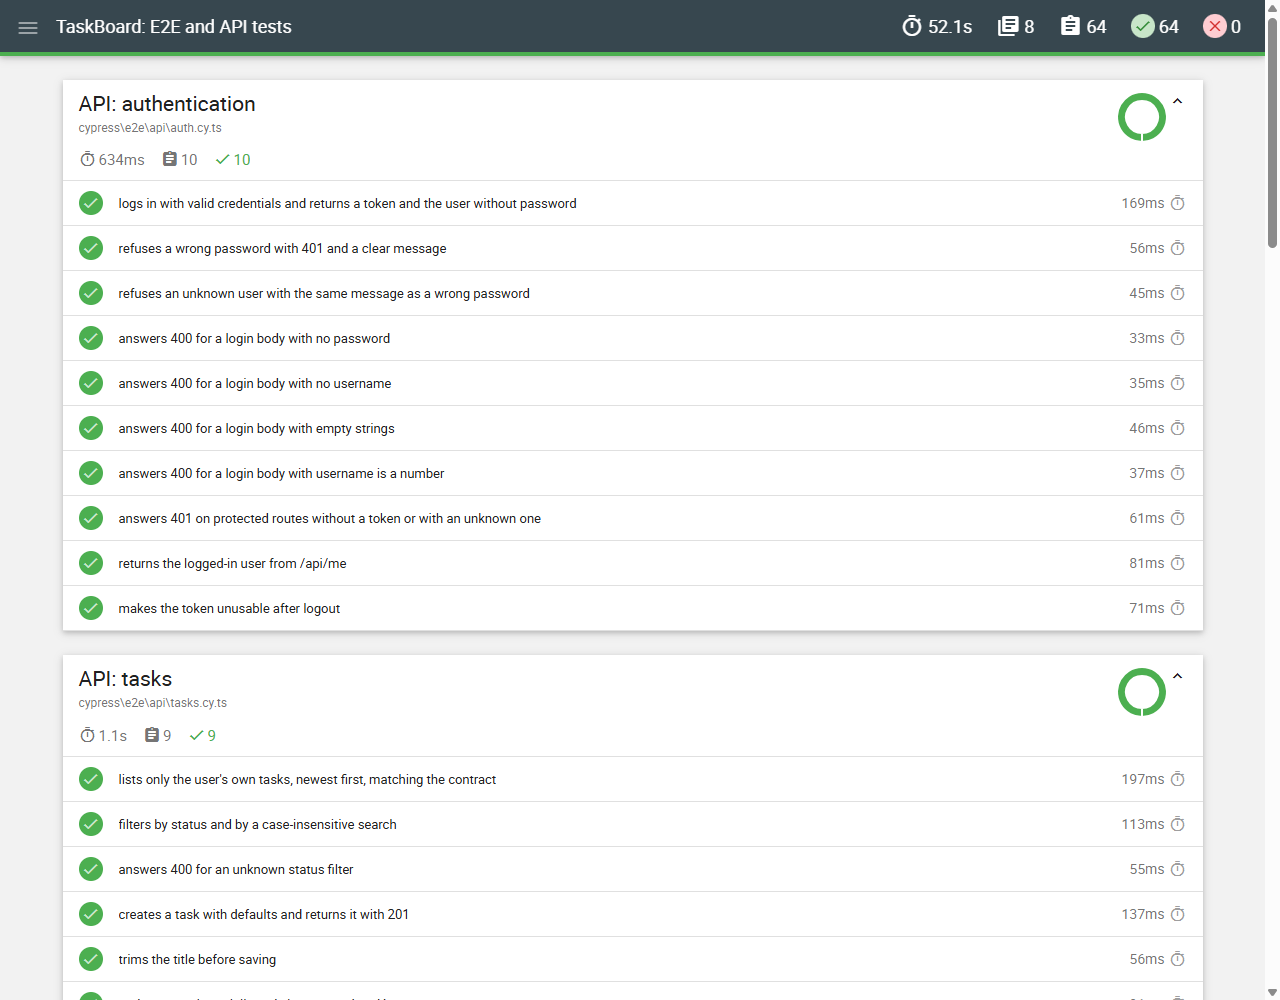Collapse the API: tasks suite
Image resolution: width=1280 pixels, height=1000 pixels.
(1178, 677)
